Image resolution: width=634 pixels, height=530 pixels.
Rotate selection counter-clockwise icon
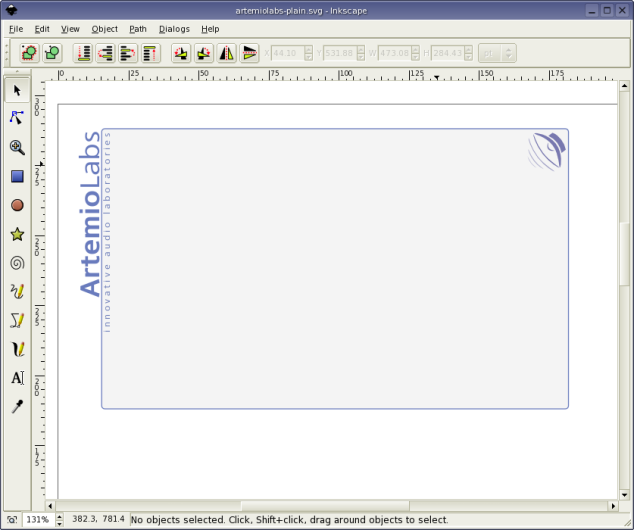(x=181, y=53)
